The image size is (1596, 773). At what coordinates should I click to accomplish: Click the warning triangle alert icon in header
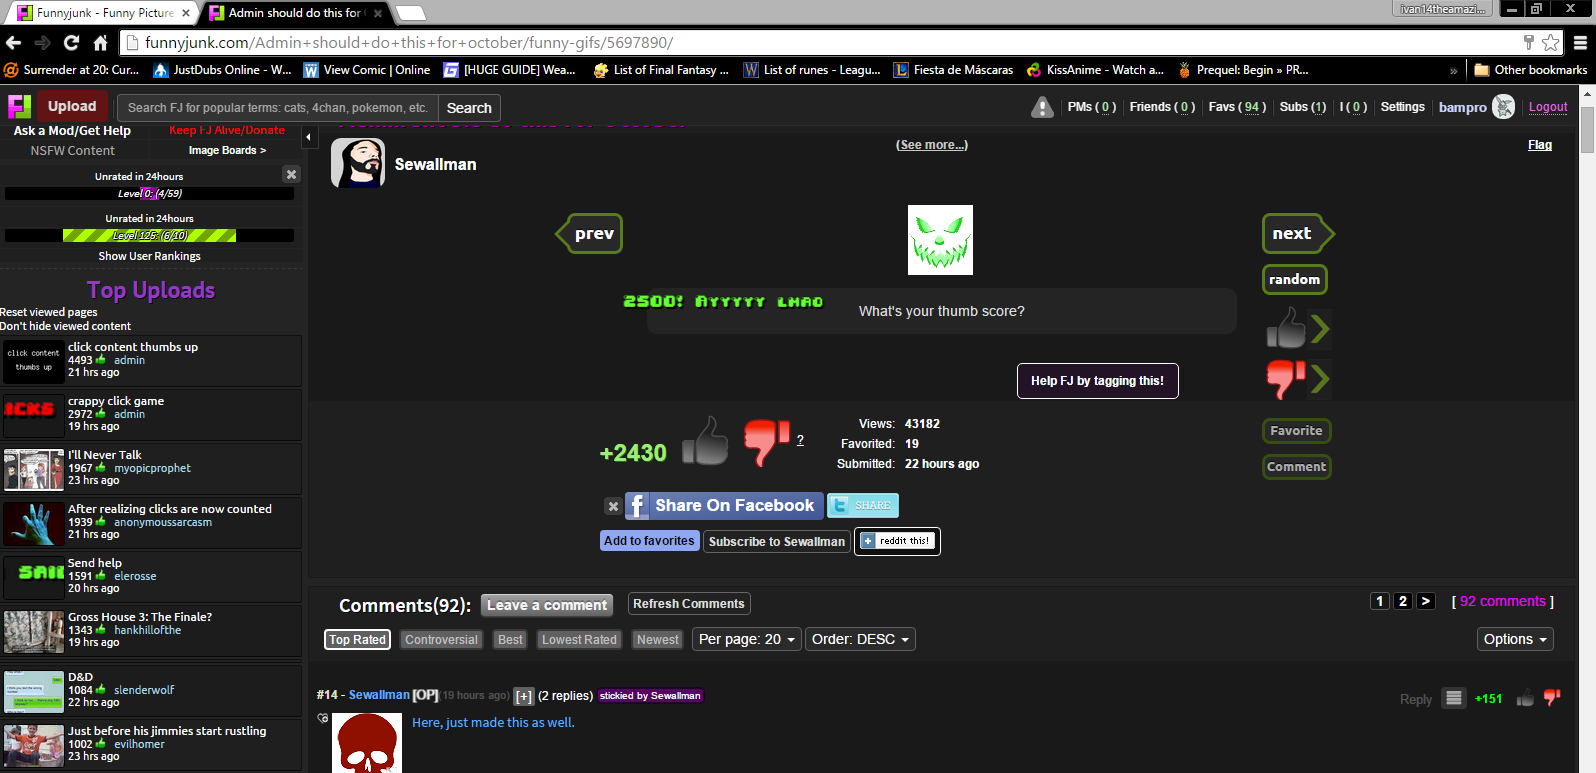(1042, 107)
